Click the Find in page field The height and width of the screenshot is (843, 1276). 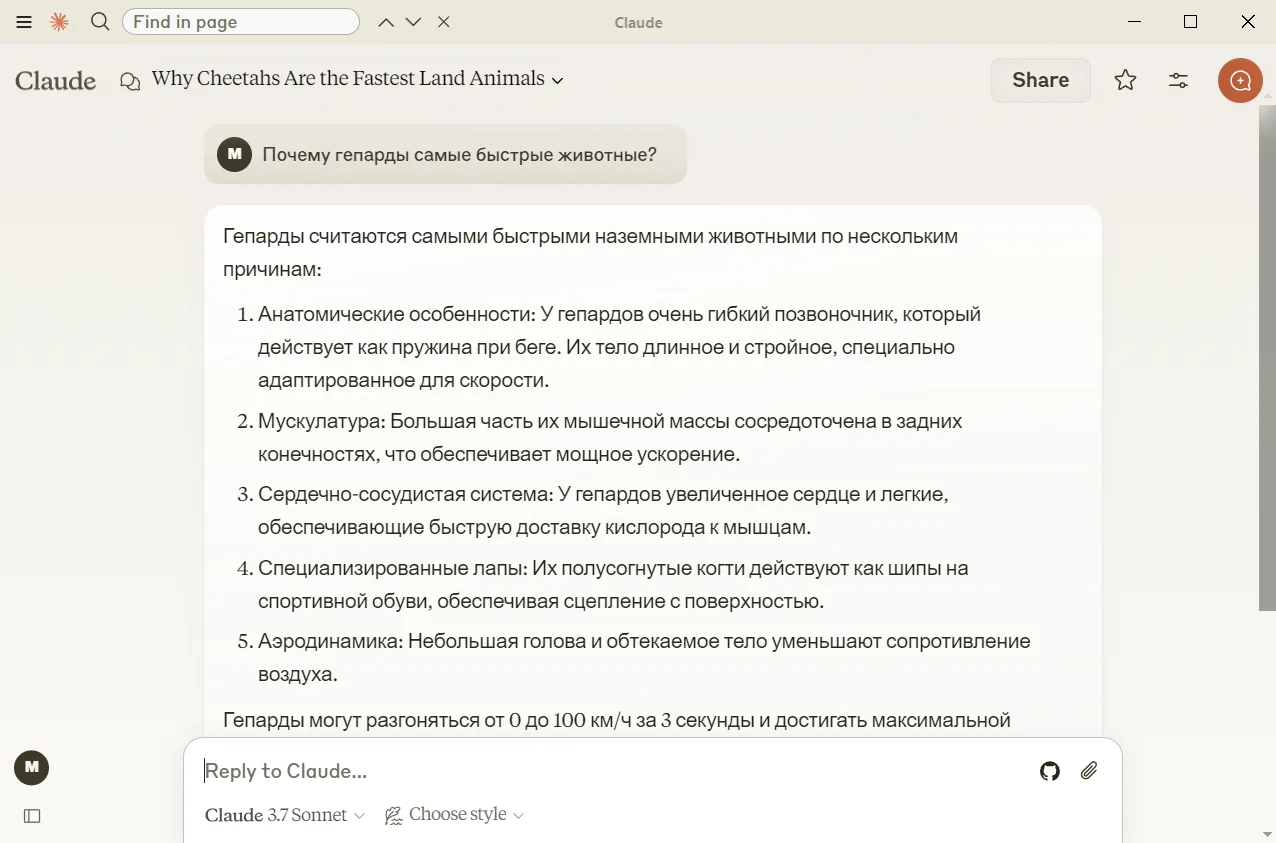pos(240,22)
